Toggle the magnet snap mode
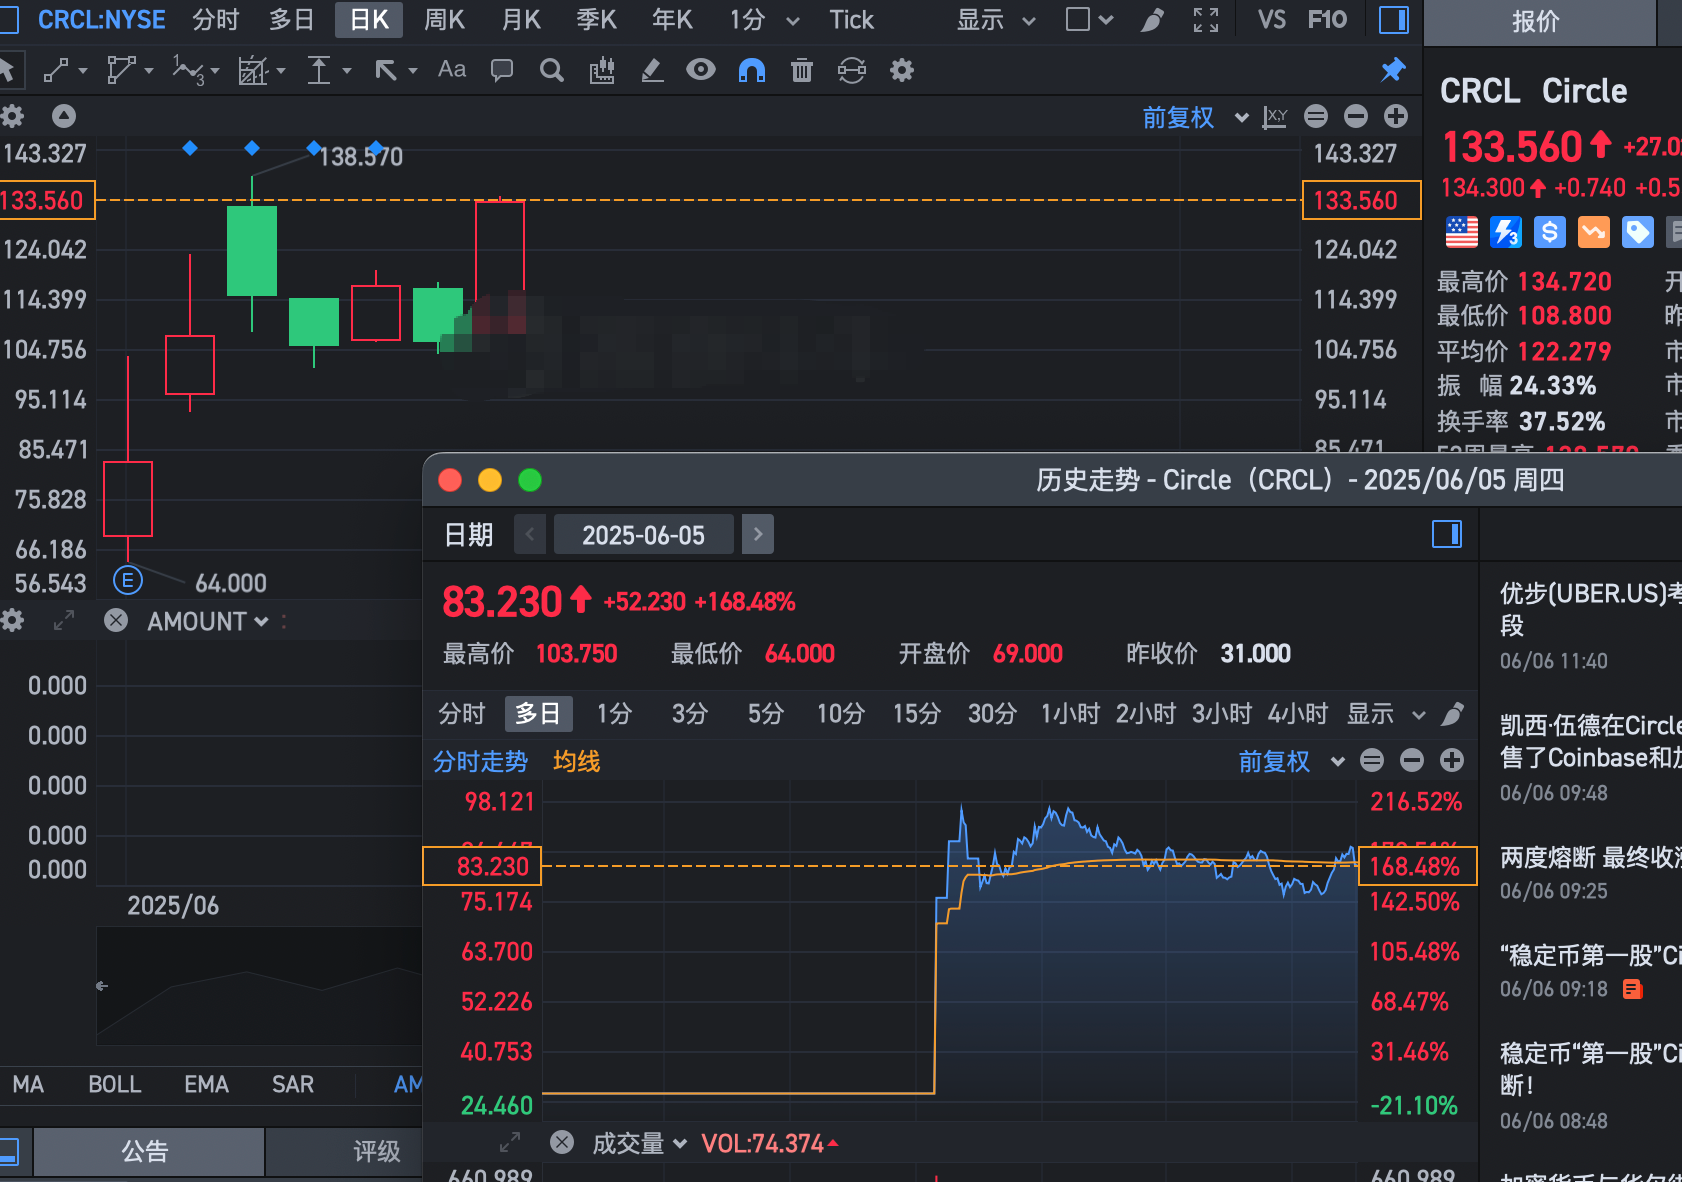 pos(751,70)
